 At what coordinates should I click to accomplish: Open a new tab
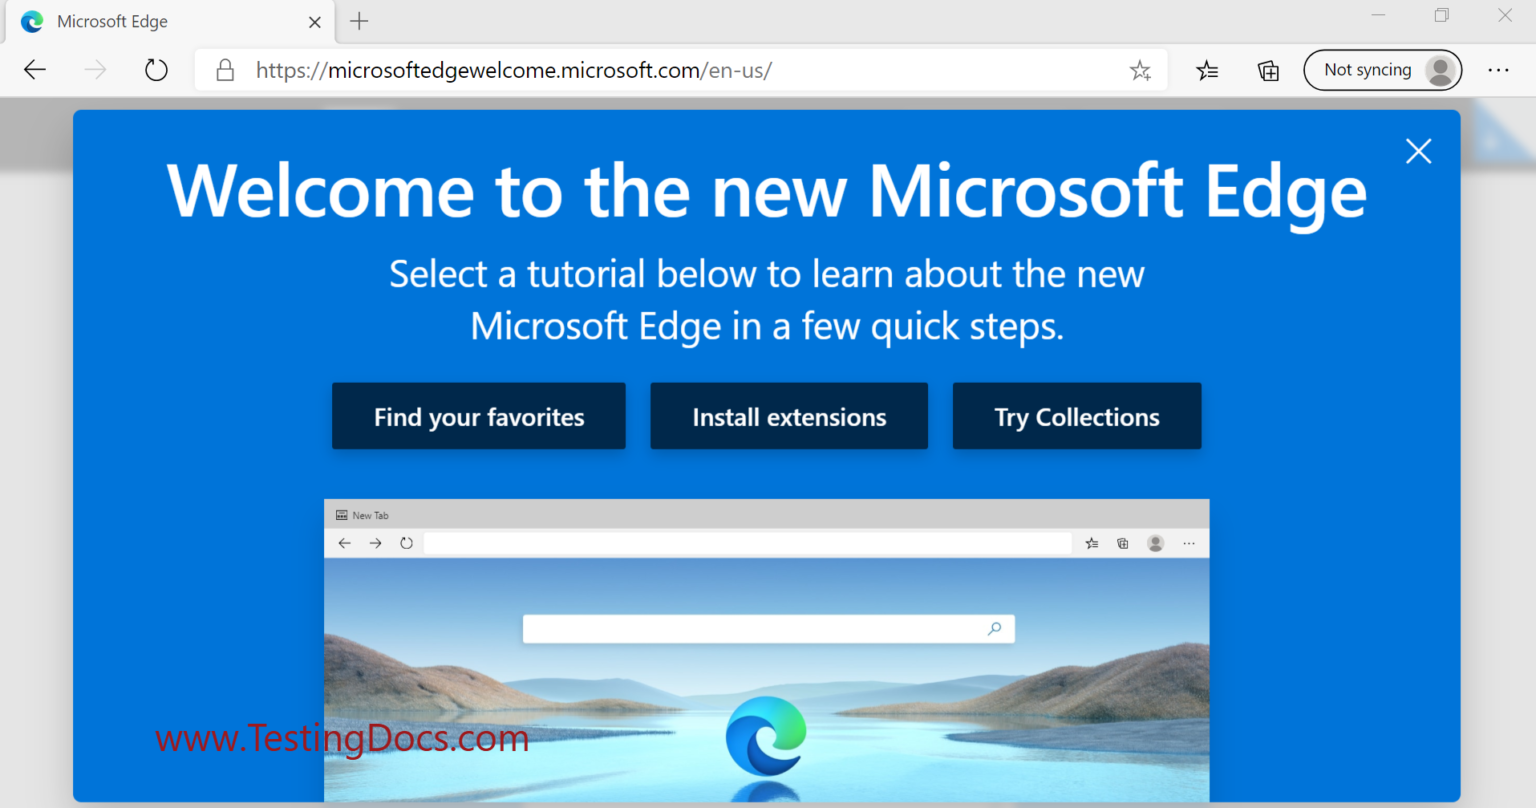coord(358,21)
